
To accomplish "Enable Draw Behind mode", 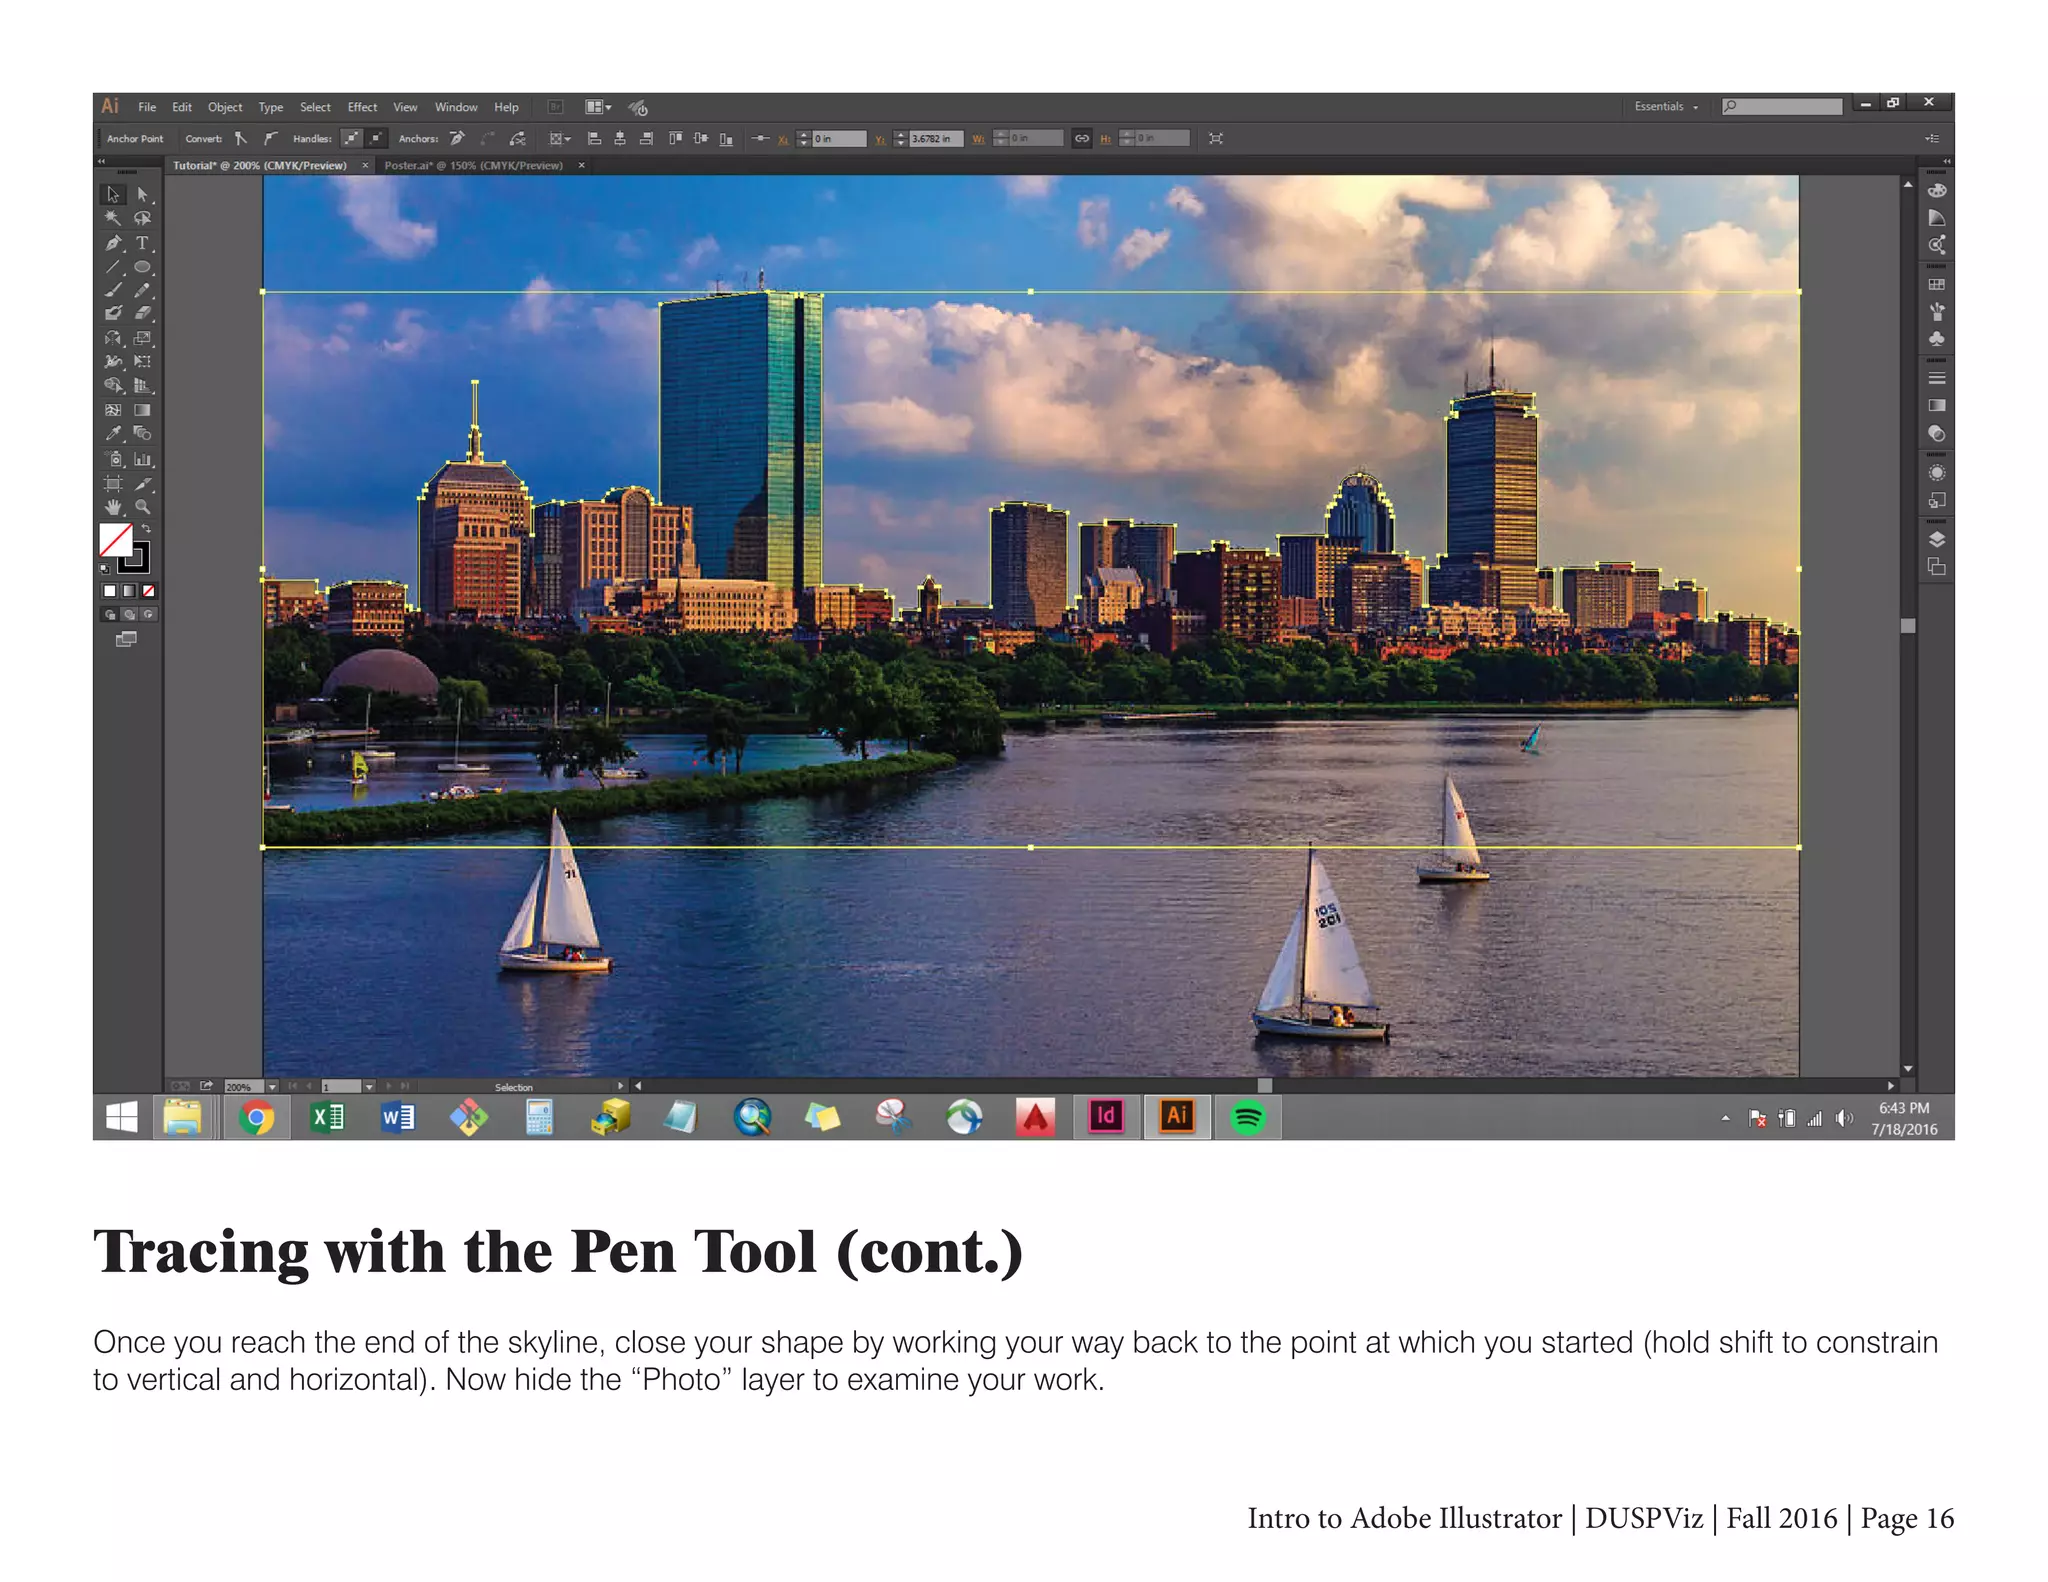I will [129, 614].
